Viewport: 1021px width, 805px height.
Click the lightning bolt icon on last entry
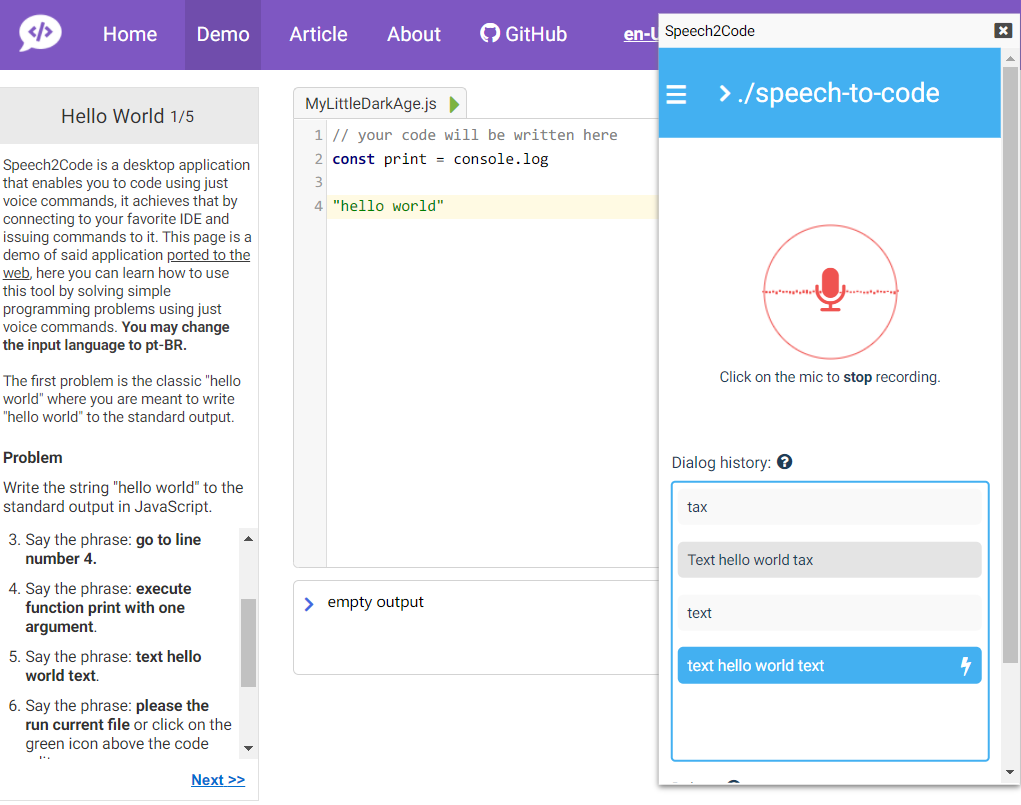pos(966,666)
